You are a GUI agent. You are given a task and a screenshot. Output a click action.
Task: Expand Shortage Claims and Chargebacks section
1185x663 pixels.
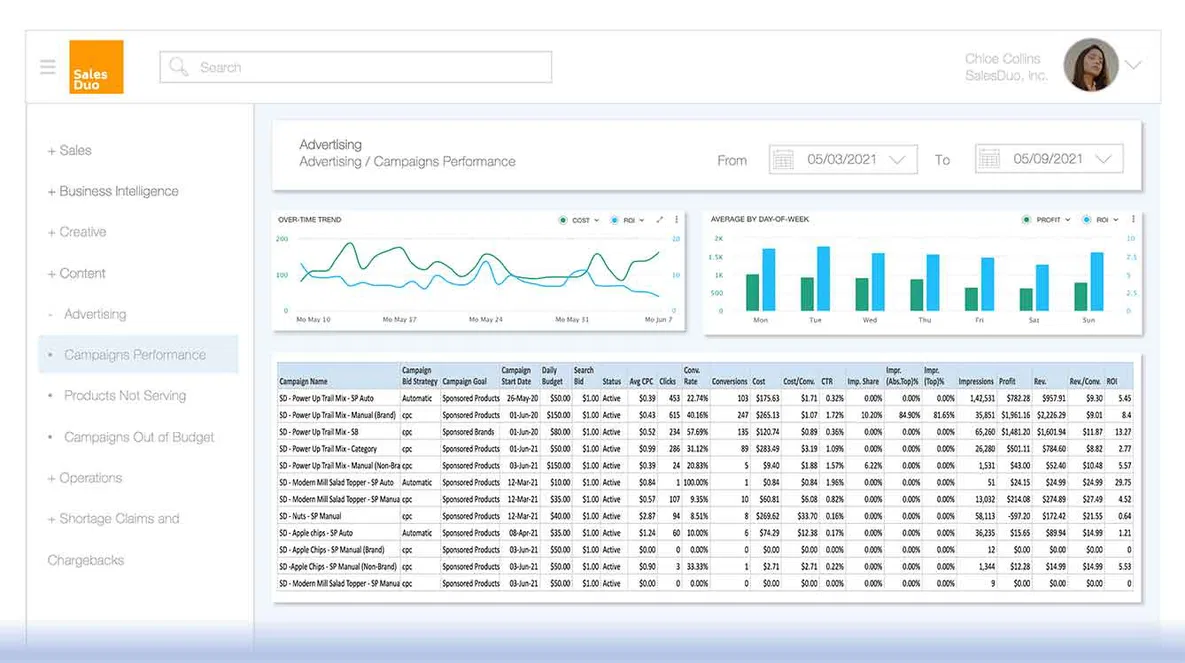(113, 539)
